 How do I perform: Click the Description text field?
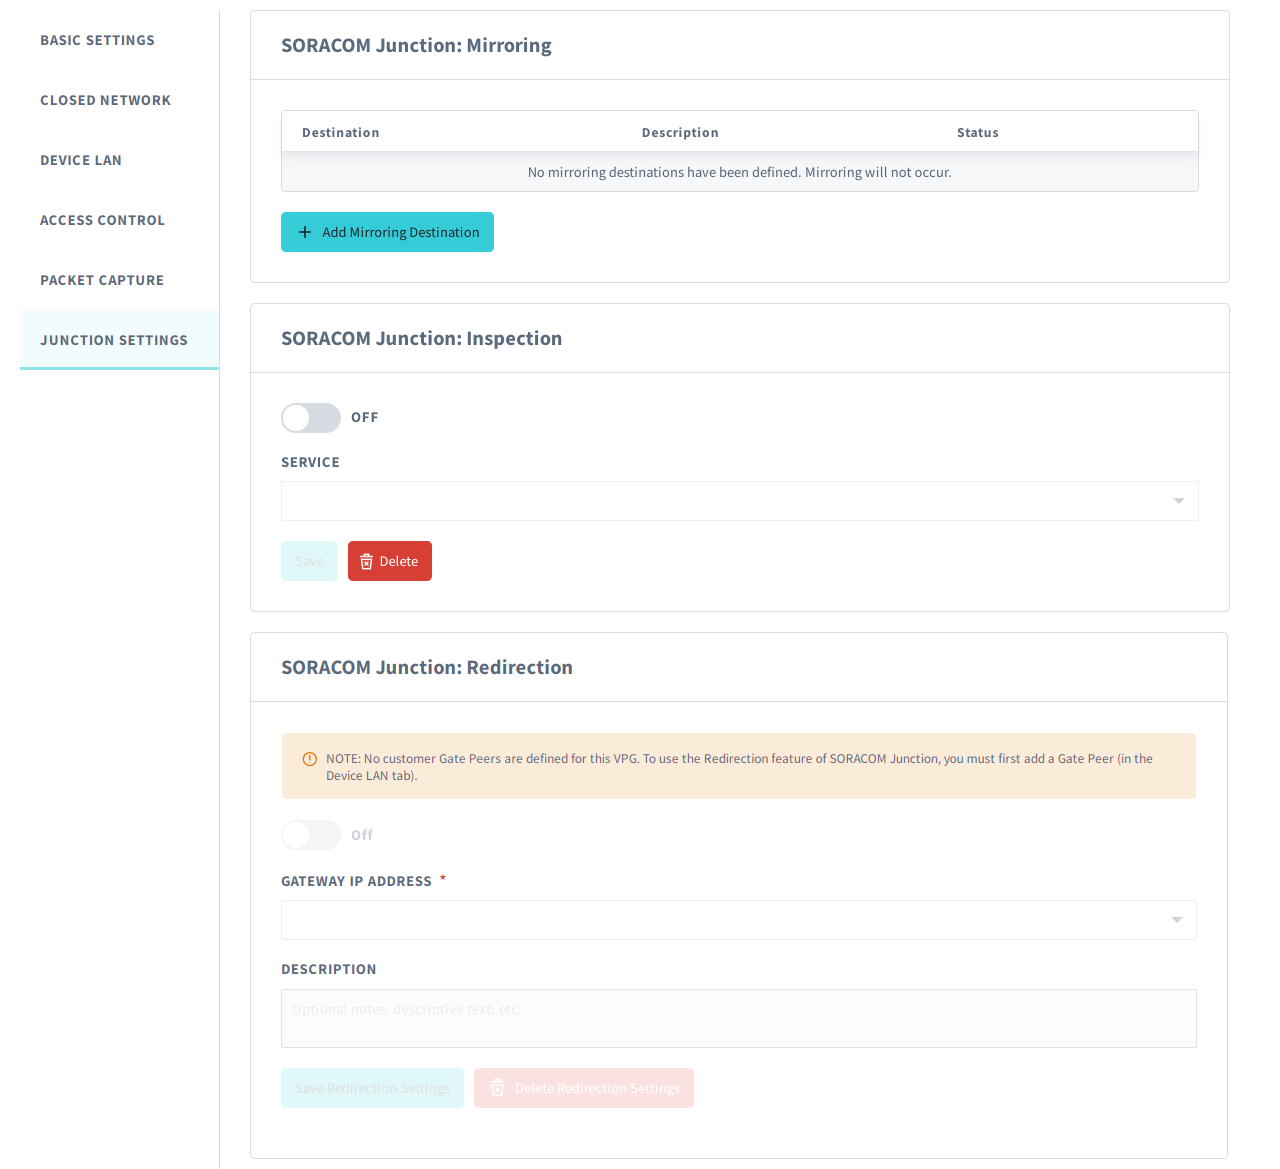coord(738,1018)
